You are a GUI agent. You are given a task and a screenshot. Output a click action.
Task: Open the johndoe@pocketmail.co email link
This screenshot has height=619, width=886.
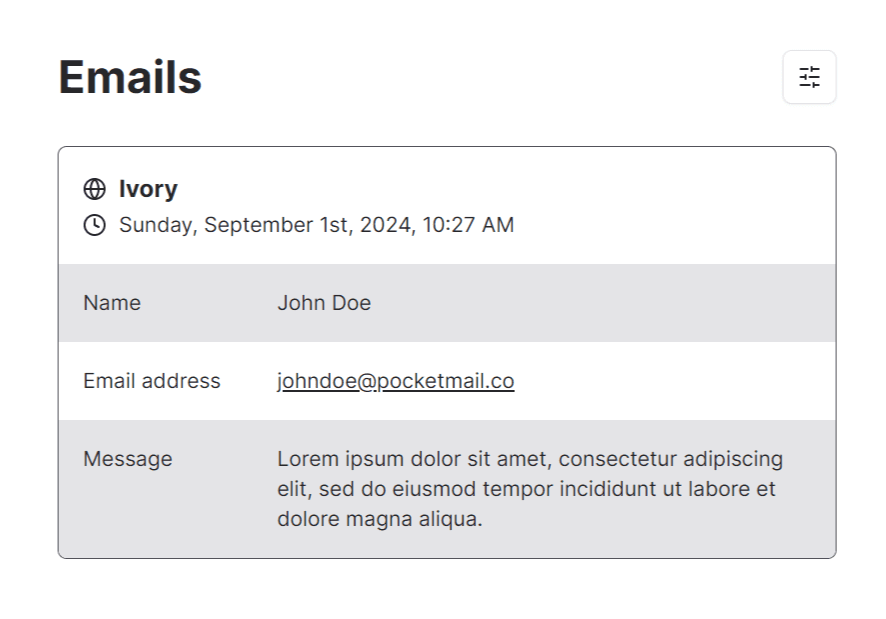[395, 381]
